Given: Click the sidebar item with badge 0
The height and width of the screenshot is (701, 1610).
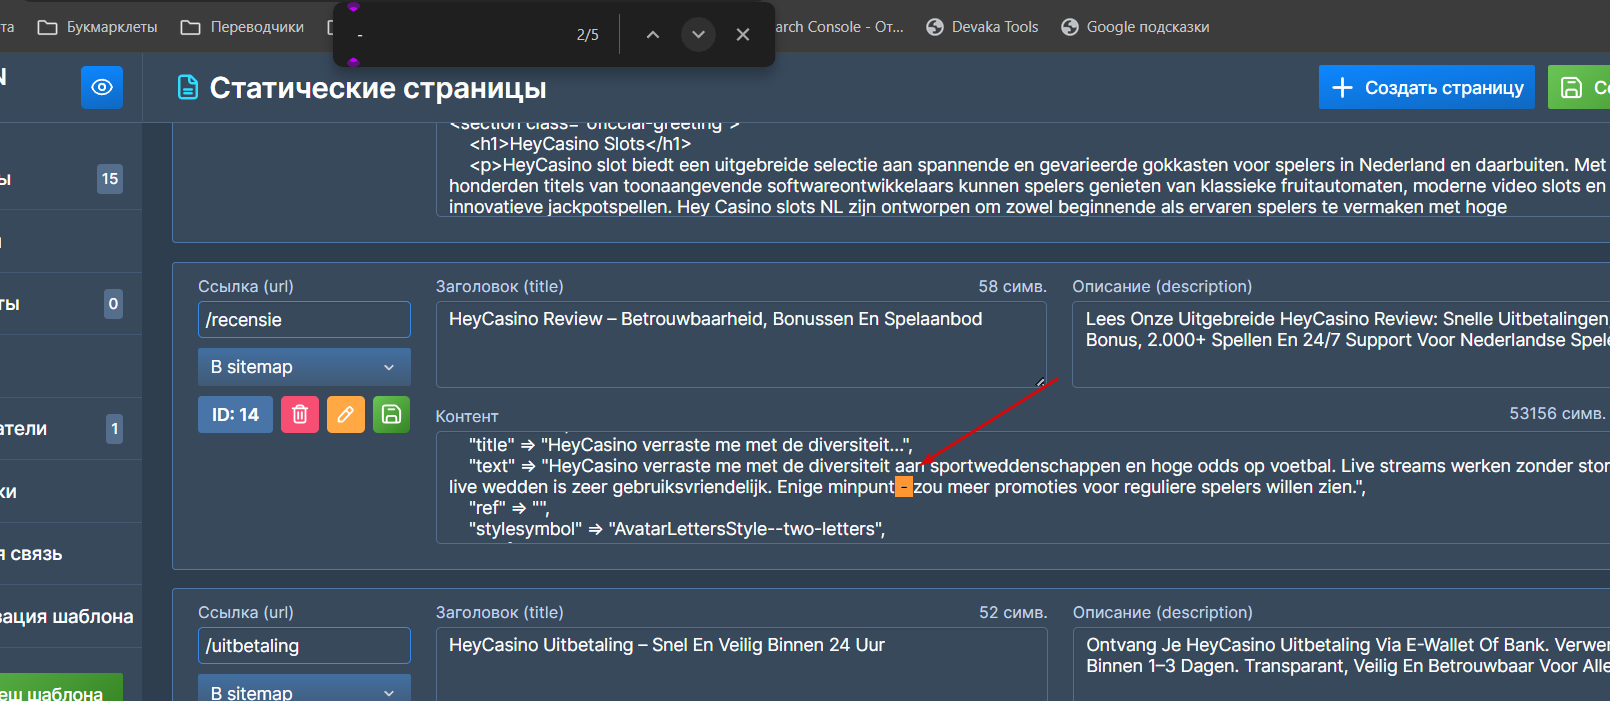Looking at the screenshot, I should (70, 304).
